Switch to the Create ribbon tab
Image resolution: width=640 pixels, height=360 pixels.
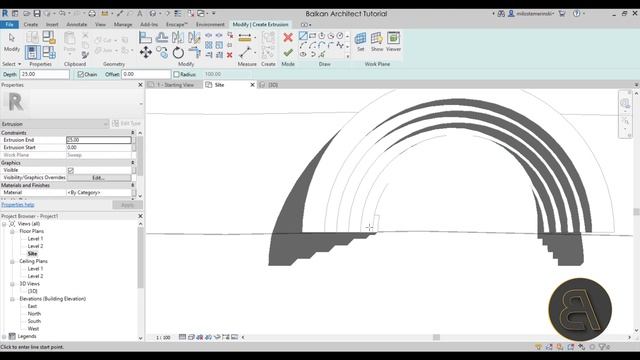[31, 24]
